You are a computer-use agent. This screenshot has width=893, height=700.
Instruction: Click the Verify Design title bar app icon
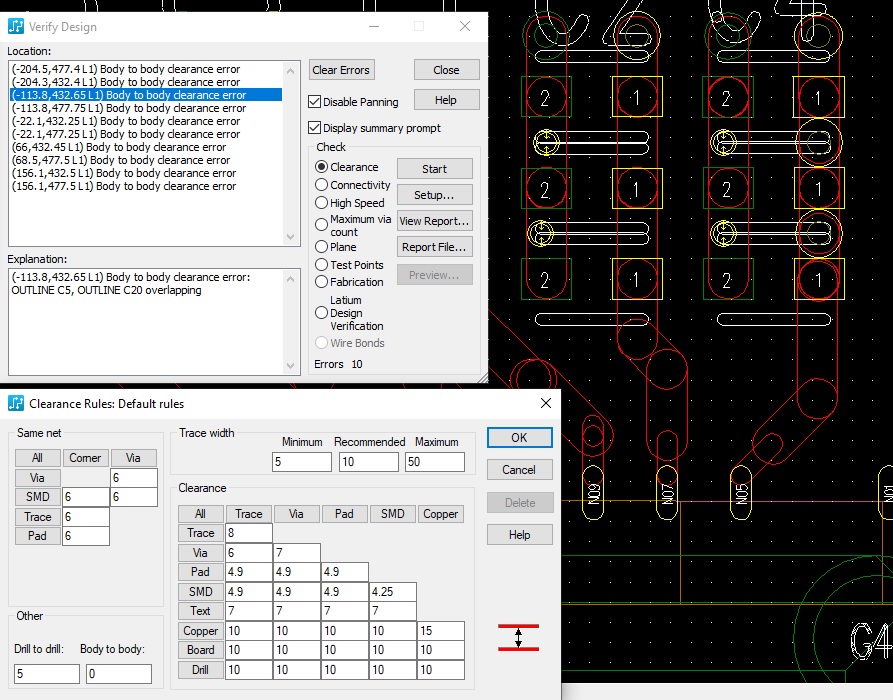coord(16,26)
